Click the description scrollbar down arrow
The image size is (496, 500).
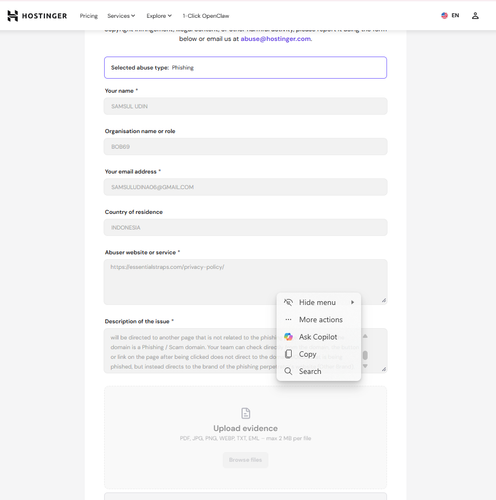tap(365, 366)
